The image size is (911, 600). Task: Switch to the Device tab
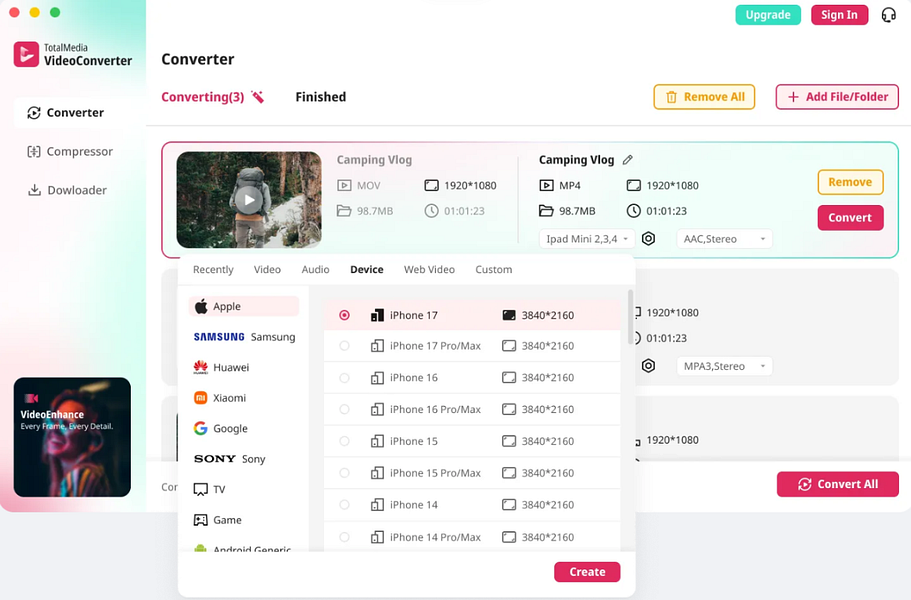pos(367,270)
